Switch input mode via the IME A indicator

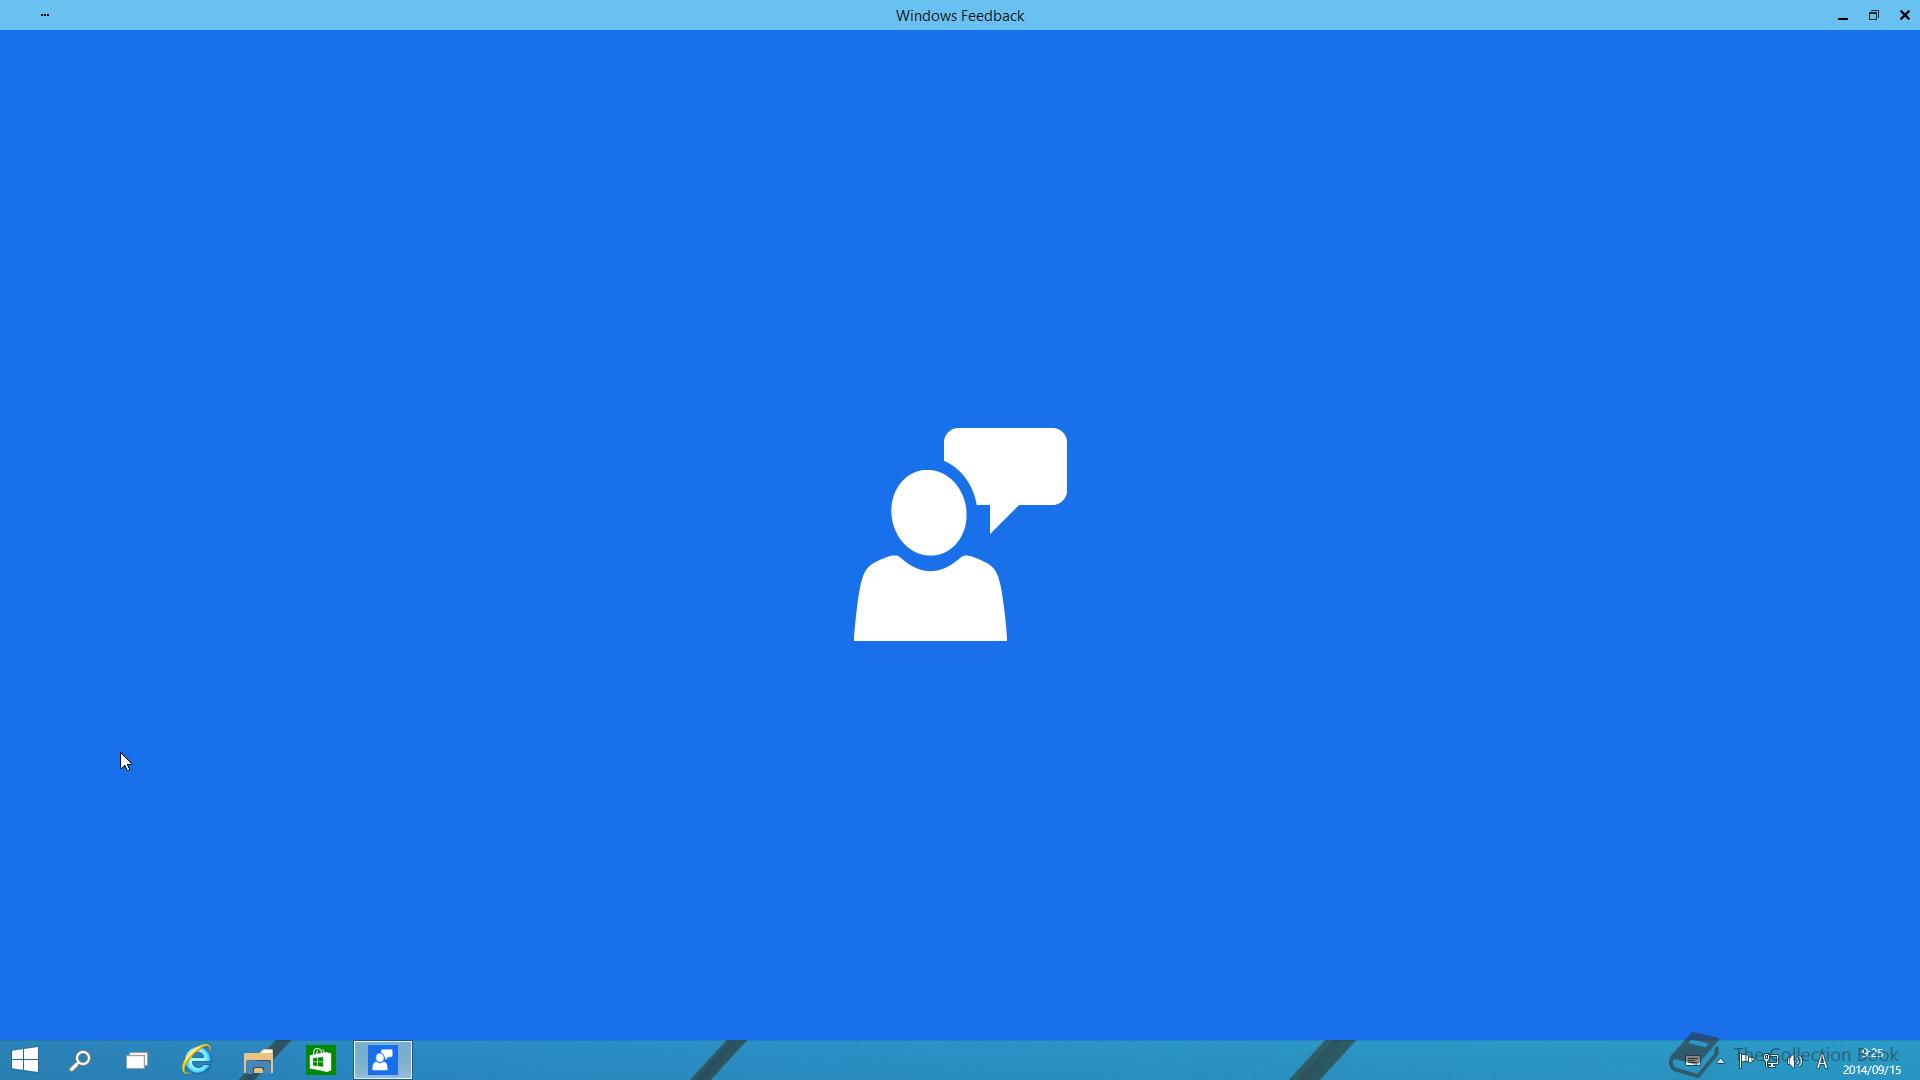click(x=1822, y=1061)
